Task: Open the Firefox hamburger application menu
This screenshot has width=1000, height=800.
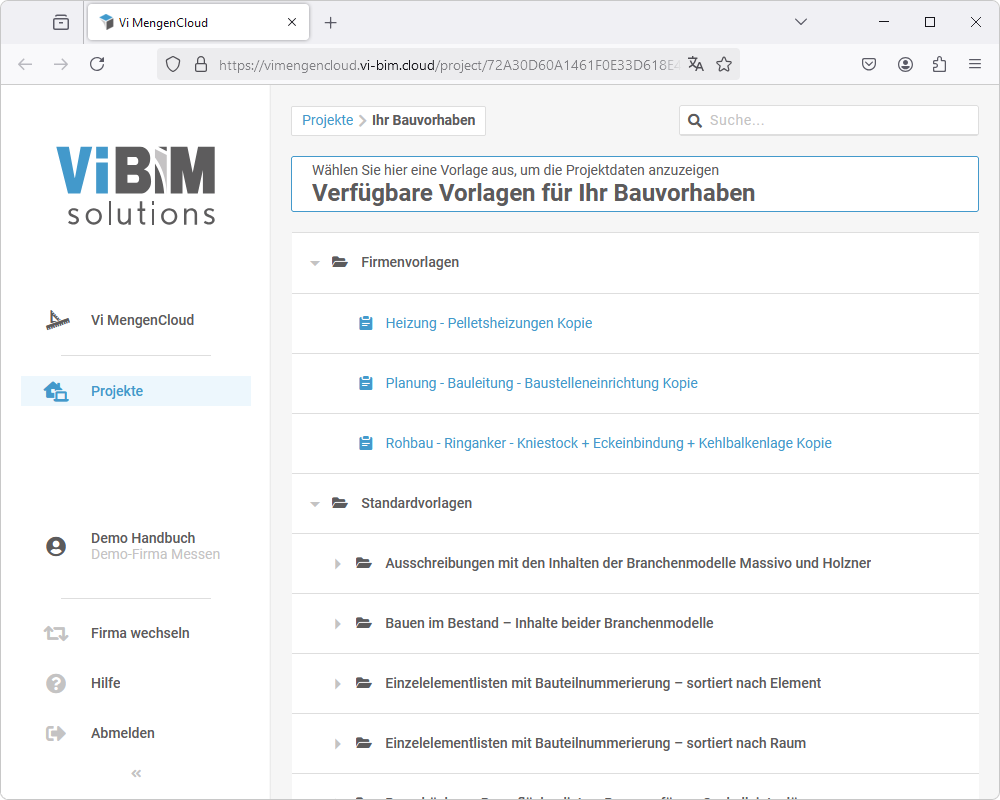Action: [975, 64]
